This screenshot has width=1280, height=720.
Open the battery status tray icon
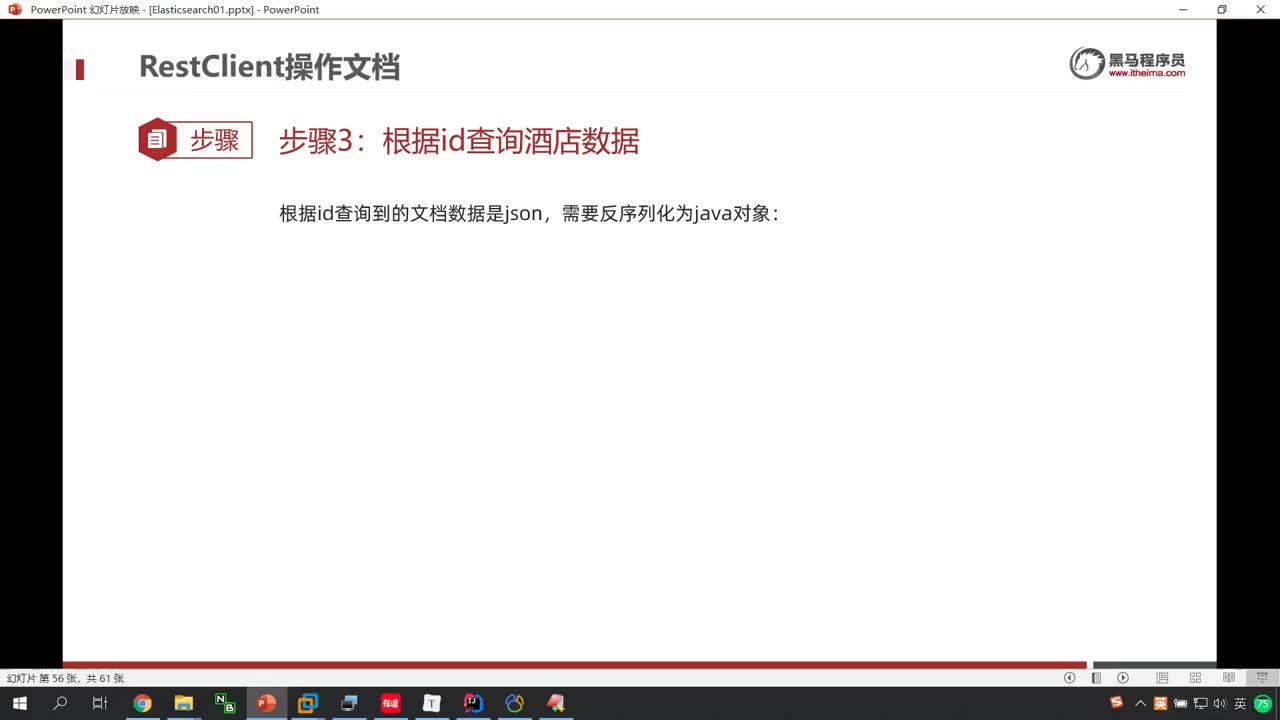click(x=1181, y=703)
